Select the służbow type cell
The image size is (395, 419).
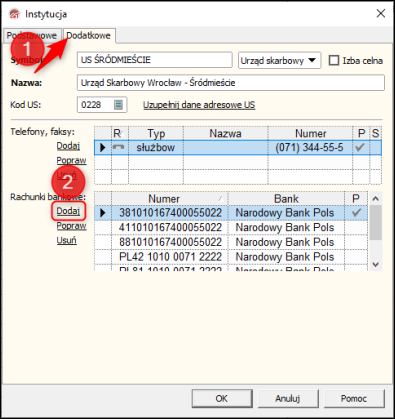pyautogui.click(x=156, y=147)
